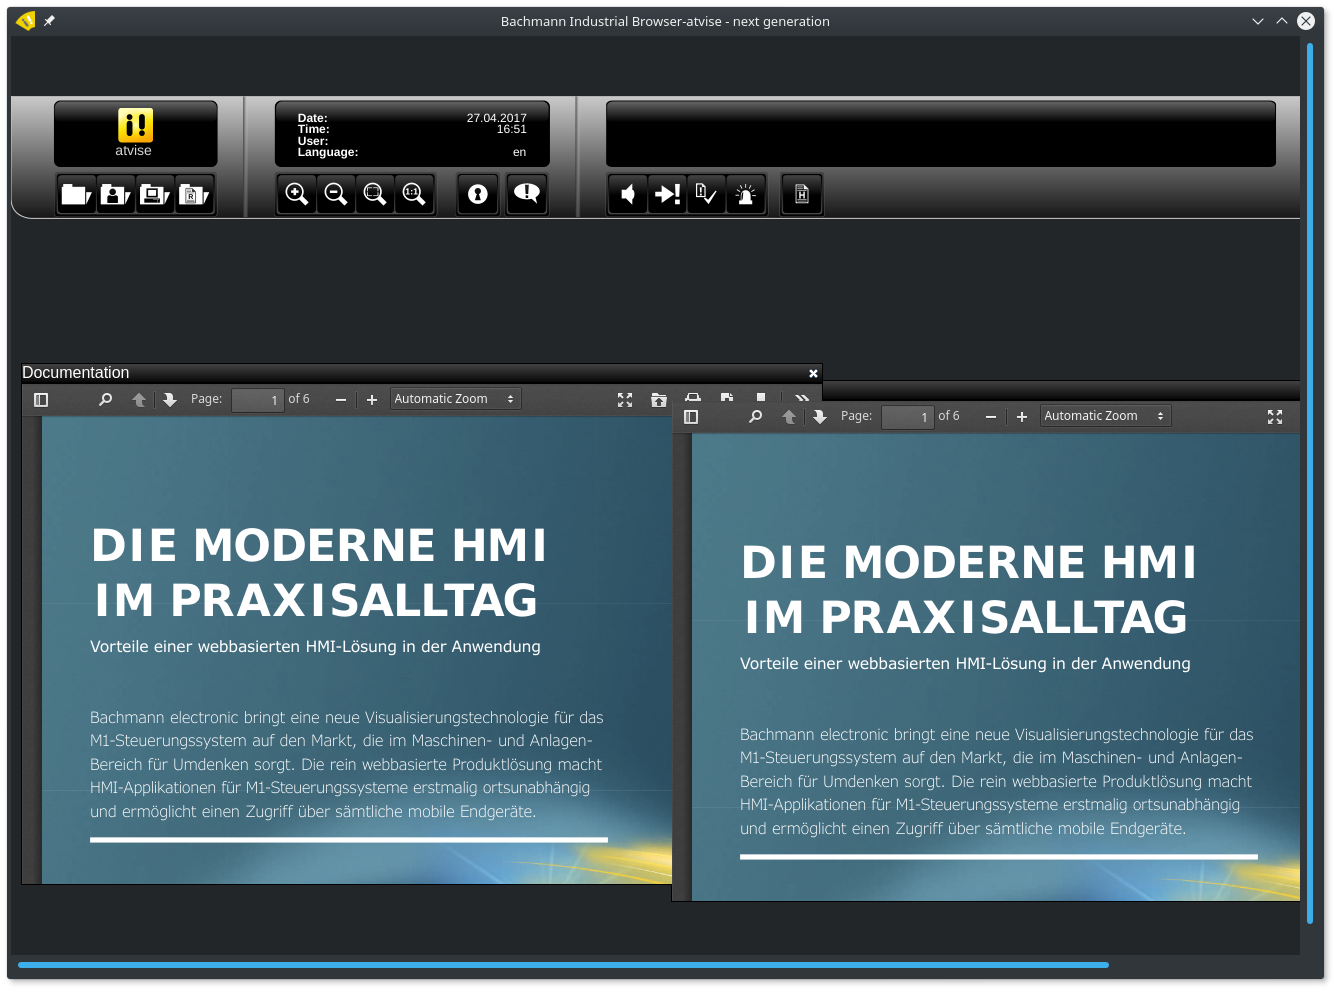The image size is (1337, 992).
Task: Click the arrow-exclamation jump to alarm icon
Action: 667,194
